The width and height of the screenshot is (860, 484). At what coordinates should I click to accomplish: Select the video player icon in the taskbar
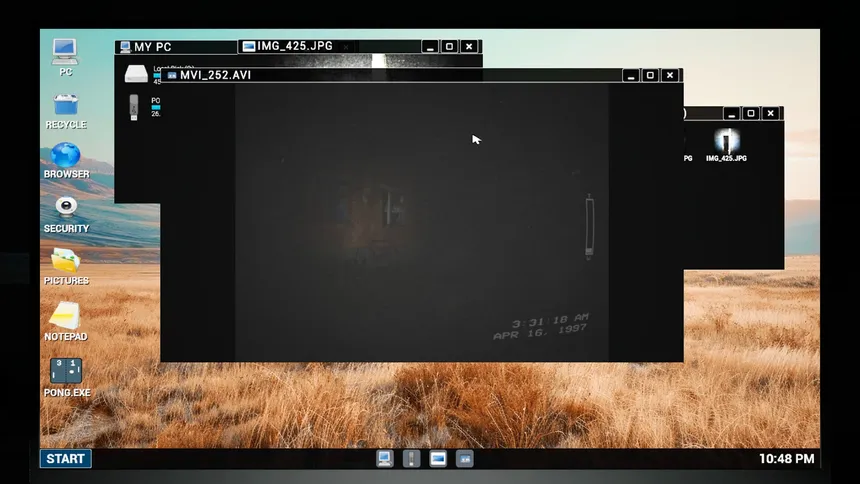[x=465, y=459]
